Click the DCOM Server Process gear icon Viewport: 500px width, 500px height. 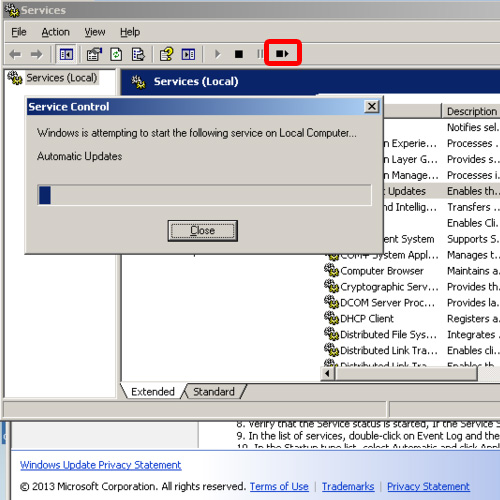point(331,302)
